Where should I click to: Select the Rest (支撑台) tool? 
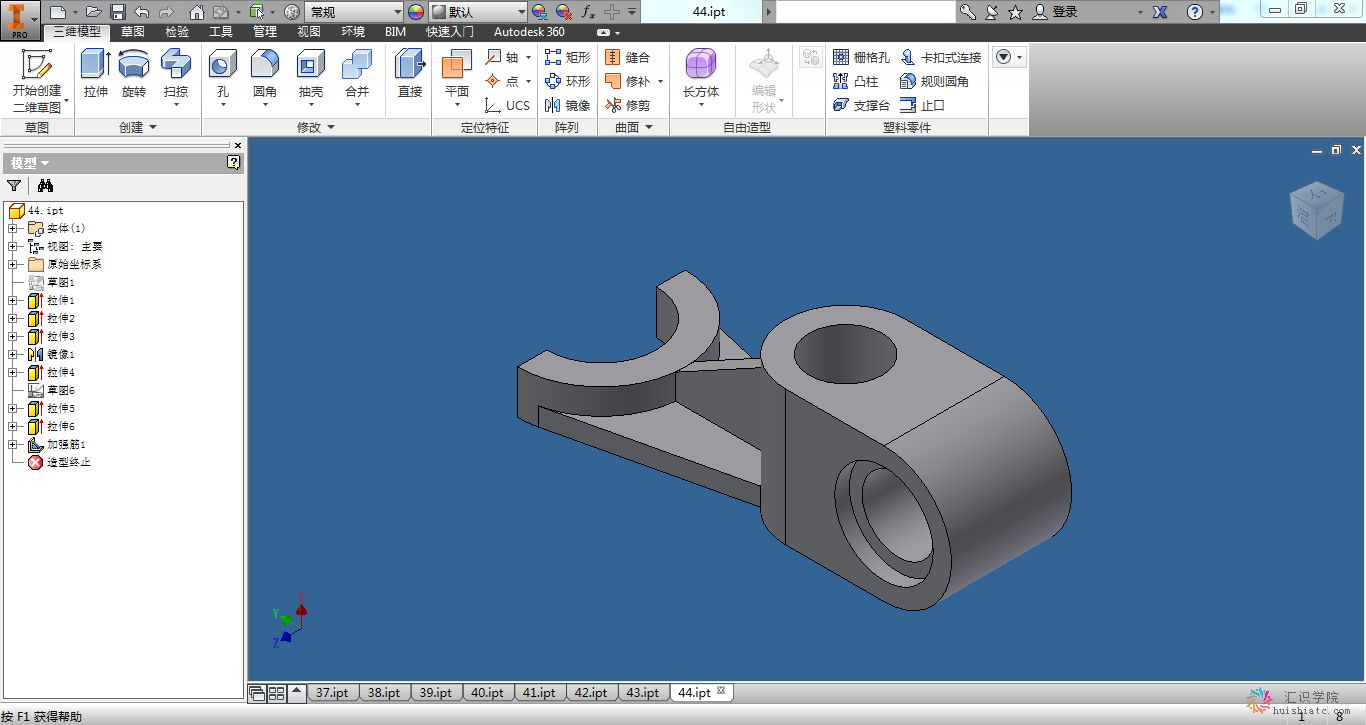861,105
